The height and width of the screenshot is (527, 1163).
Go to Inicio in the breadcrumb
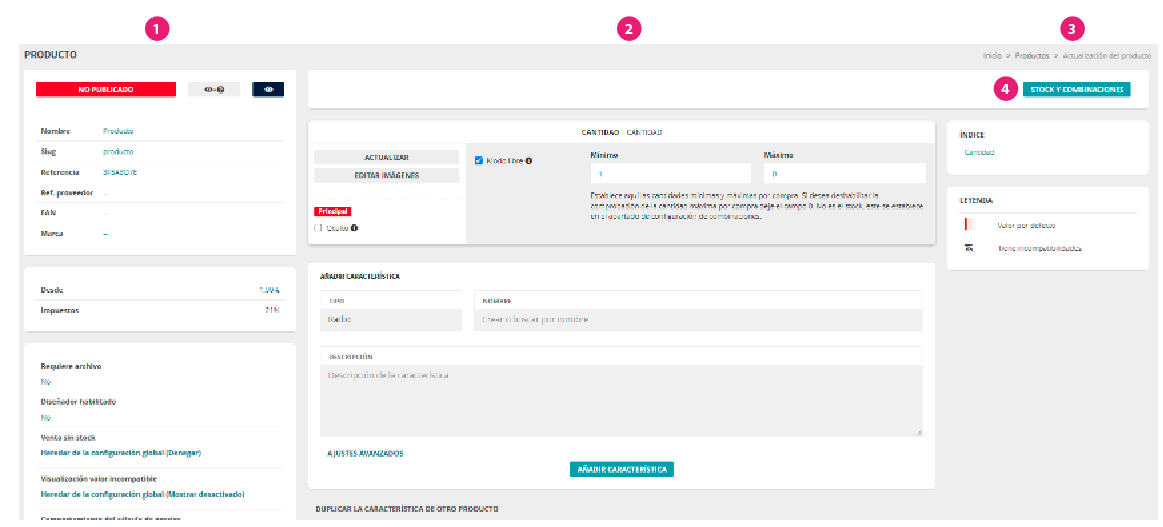[x=992, y=56]
